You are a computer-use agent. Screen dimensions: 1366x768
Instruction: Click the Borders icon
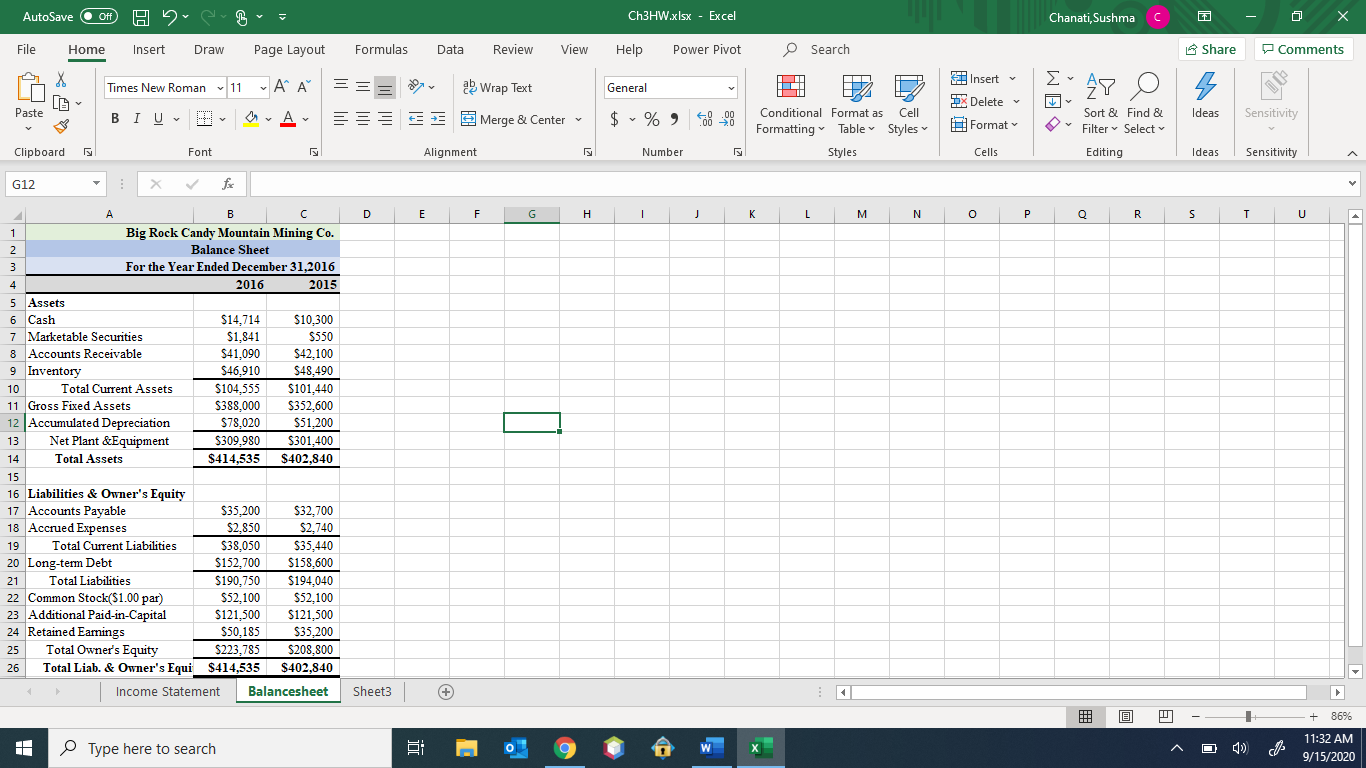tap(203, 120)
